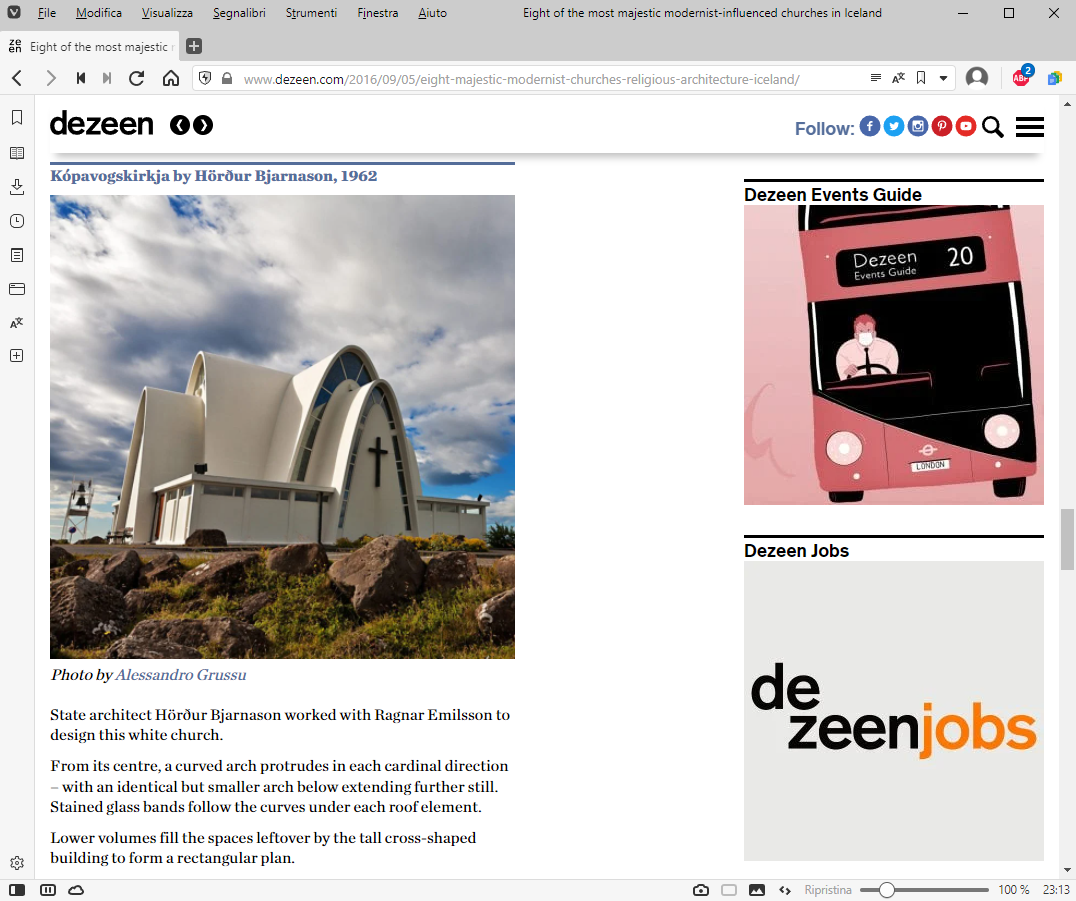Screen dimensions: 1076x901
Task: Open the tab tiling options
Action: coord(48,890)
